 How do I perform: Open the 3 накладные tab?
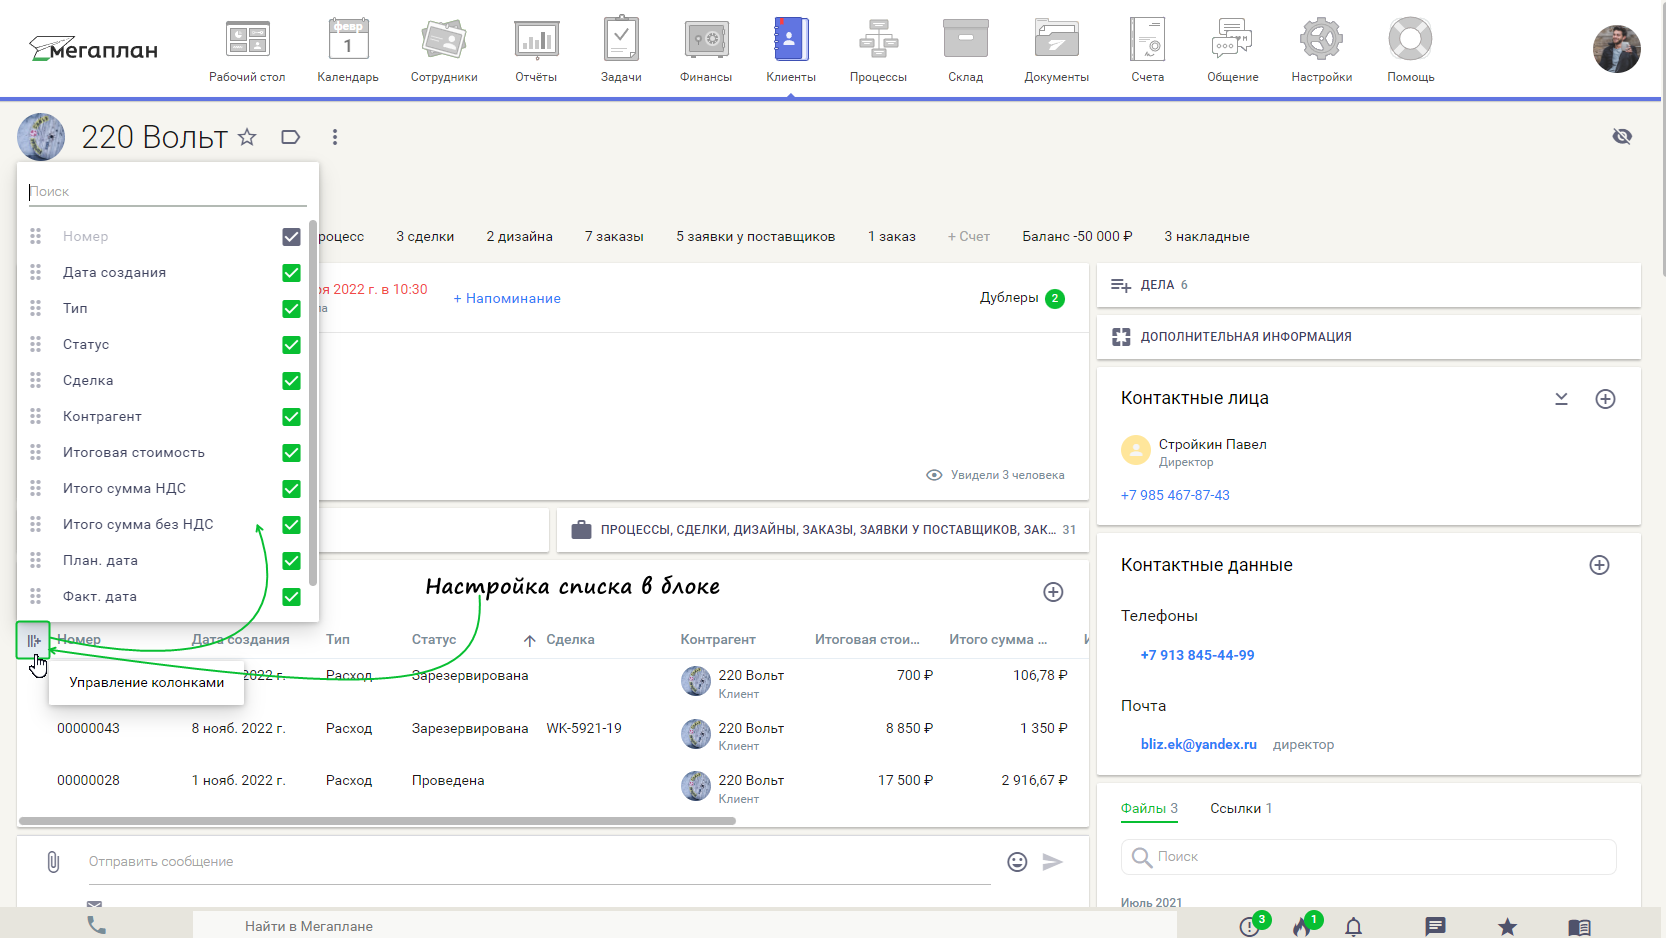point(1207,237)
